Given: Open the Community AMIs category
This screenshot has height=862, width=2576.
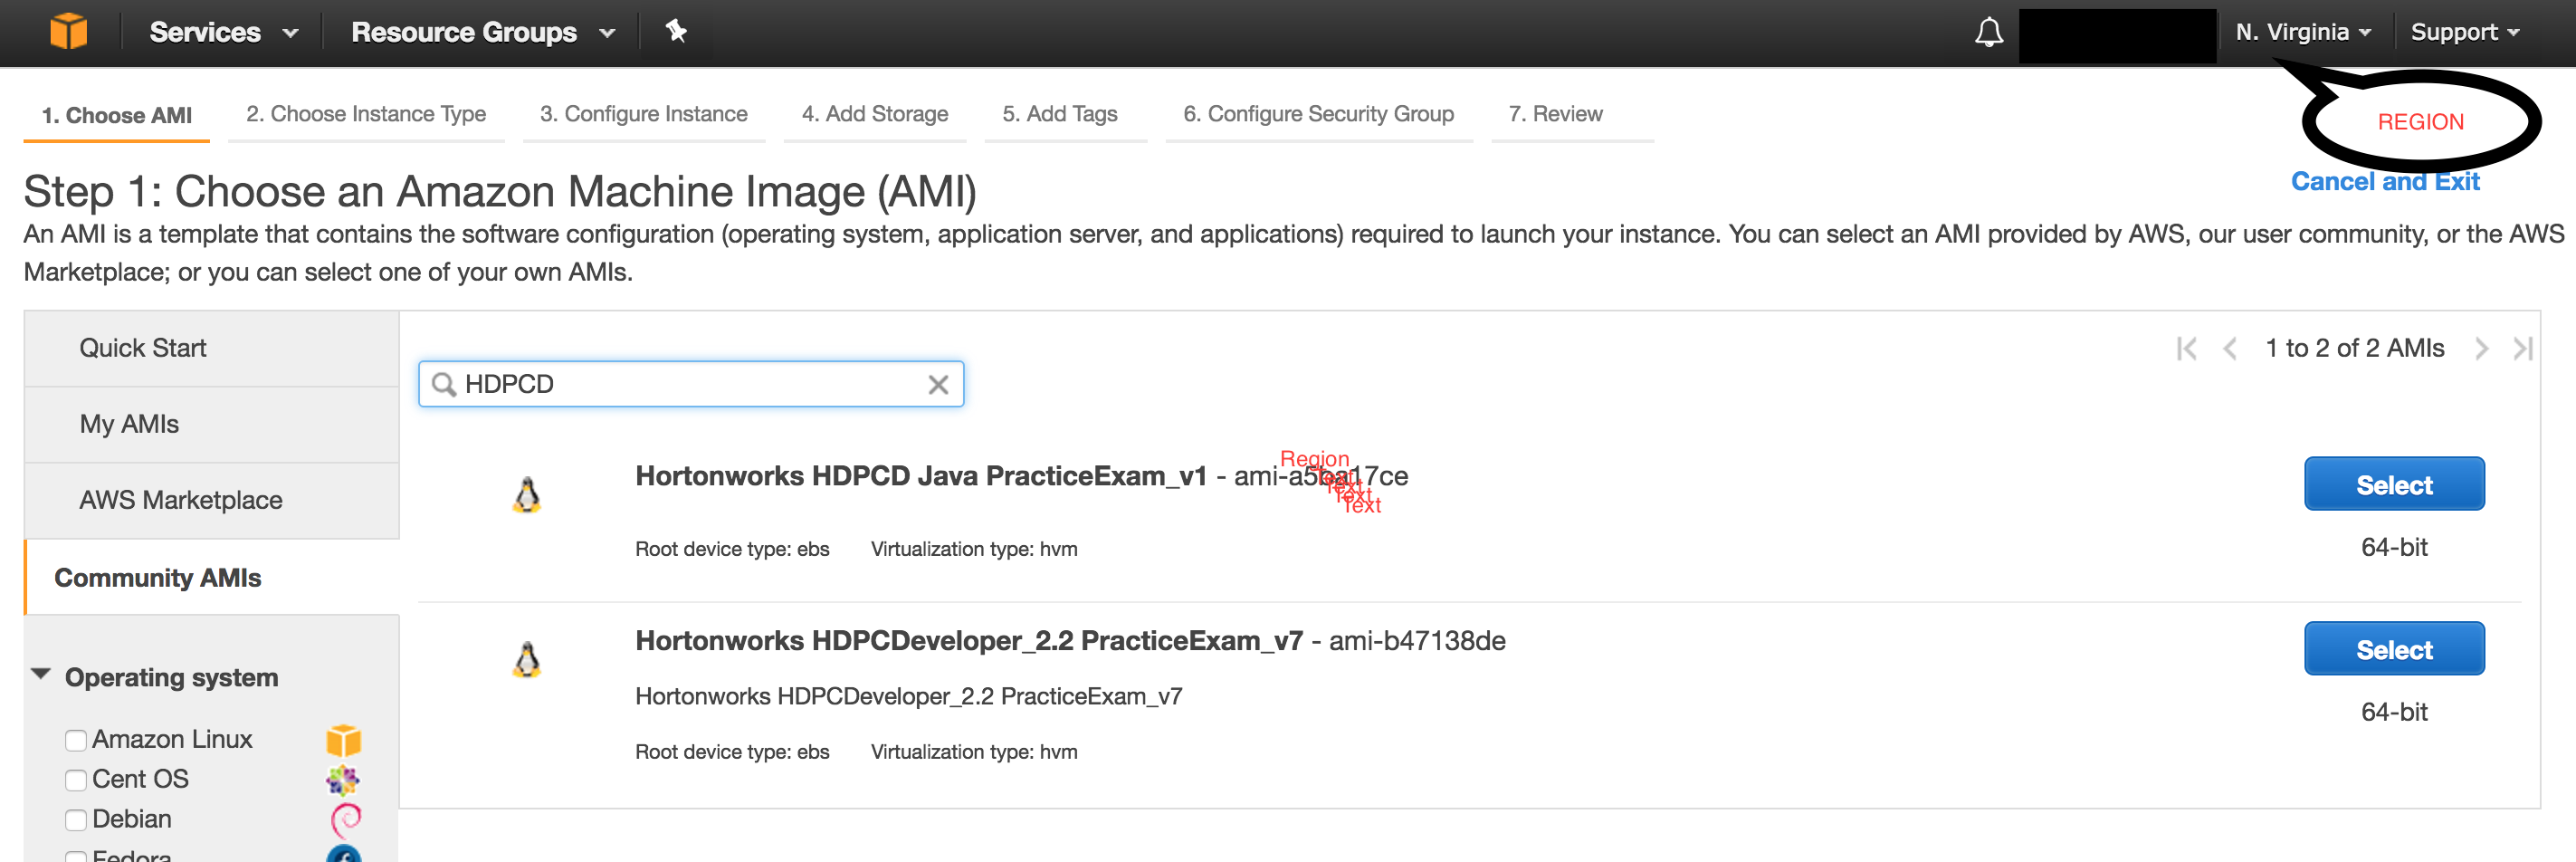Looking at the screenshot, I should tap(158, 577).
